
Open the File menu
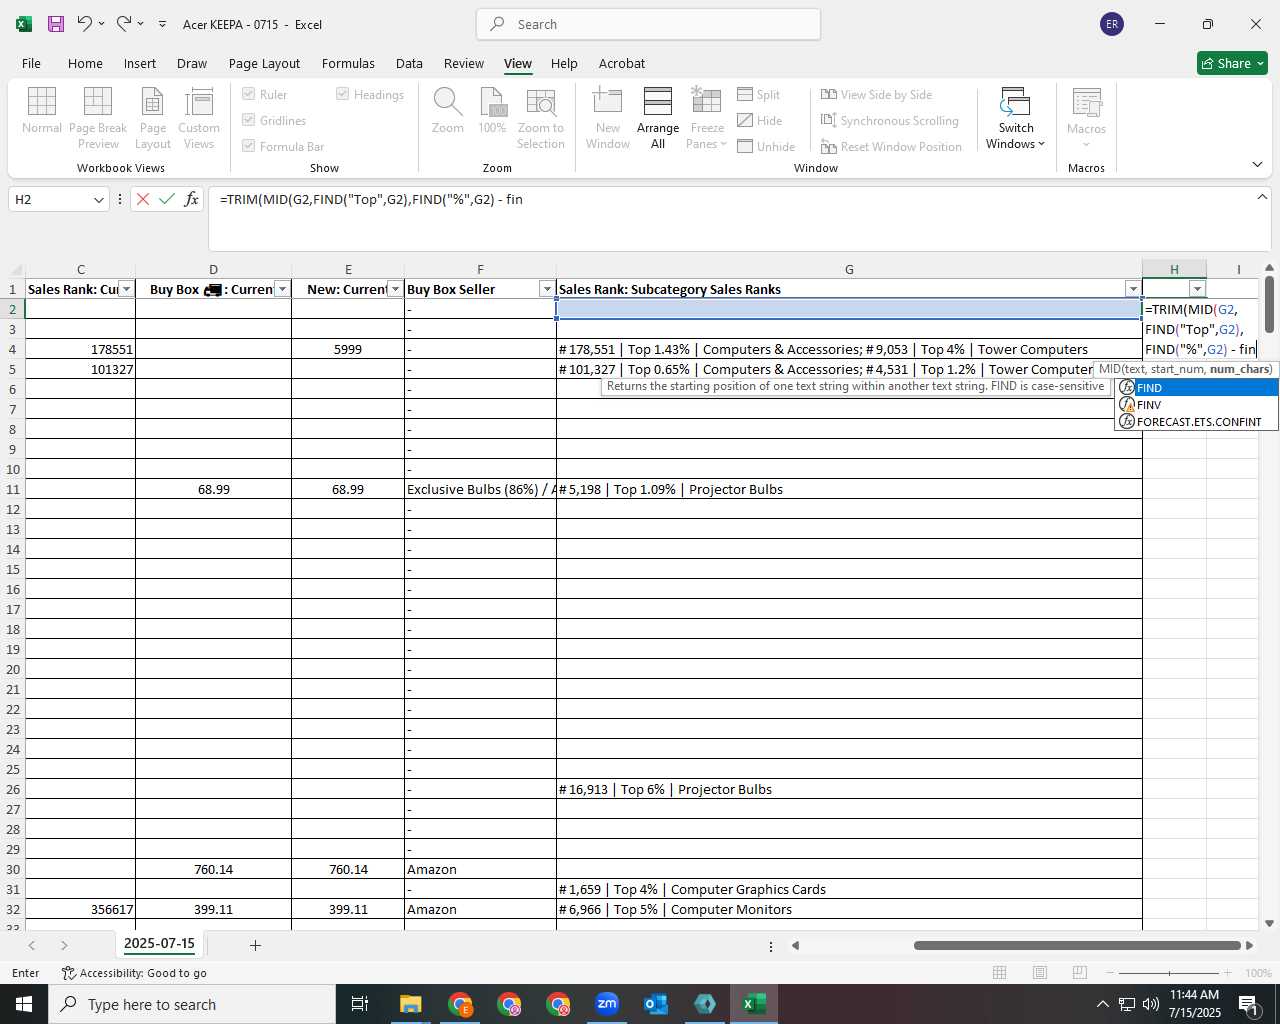(x=32, y=63)
